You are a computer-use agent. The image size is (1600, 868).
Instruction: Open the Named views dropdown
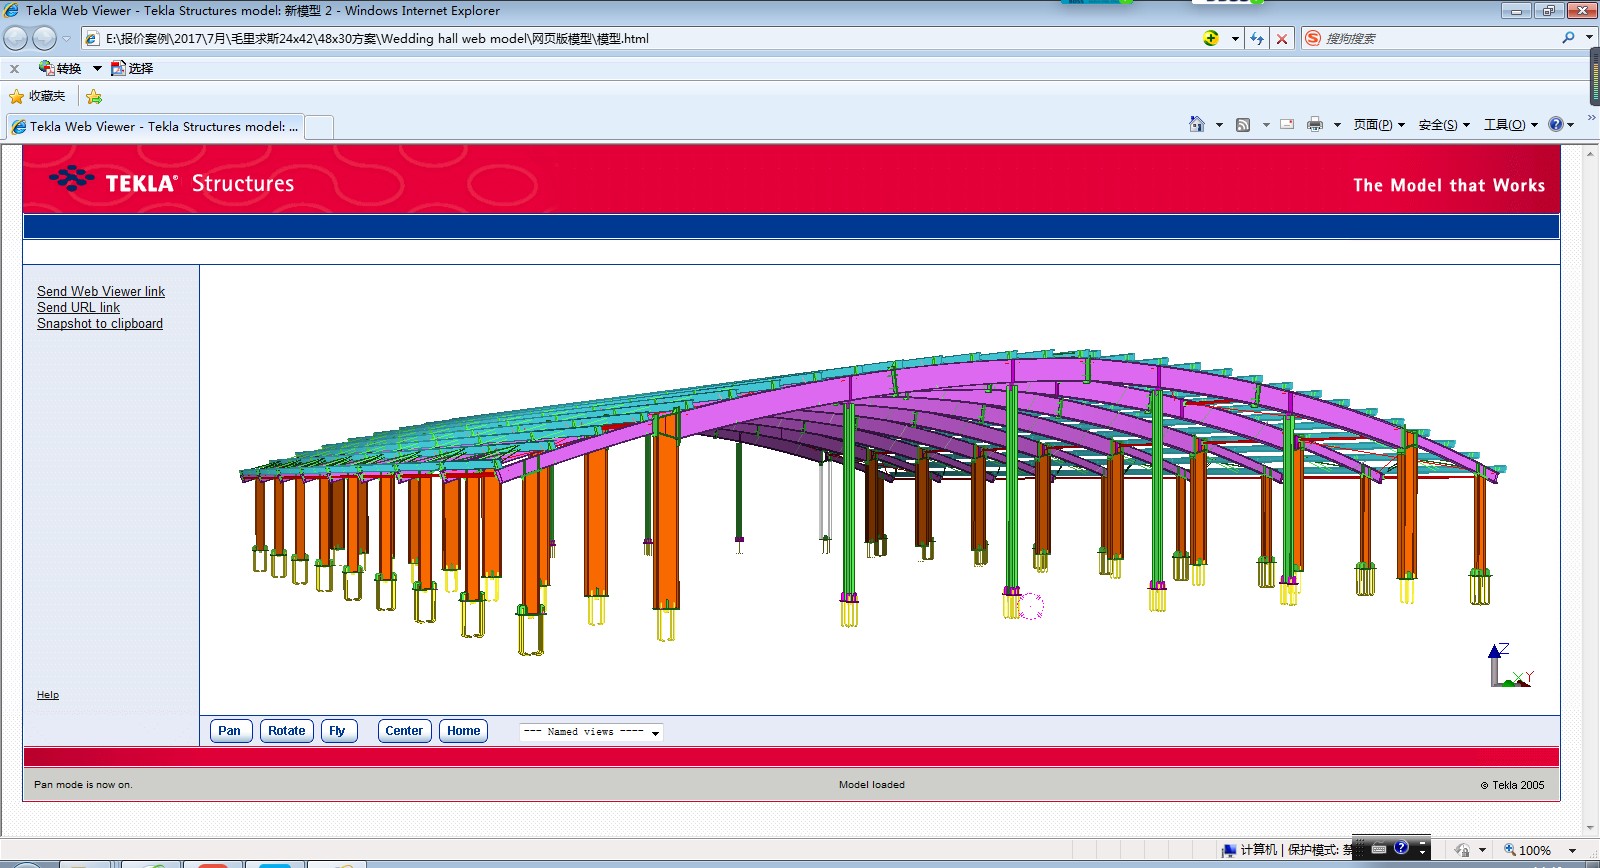tap(591, 732)
